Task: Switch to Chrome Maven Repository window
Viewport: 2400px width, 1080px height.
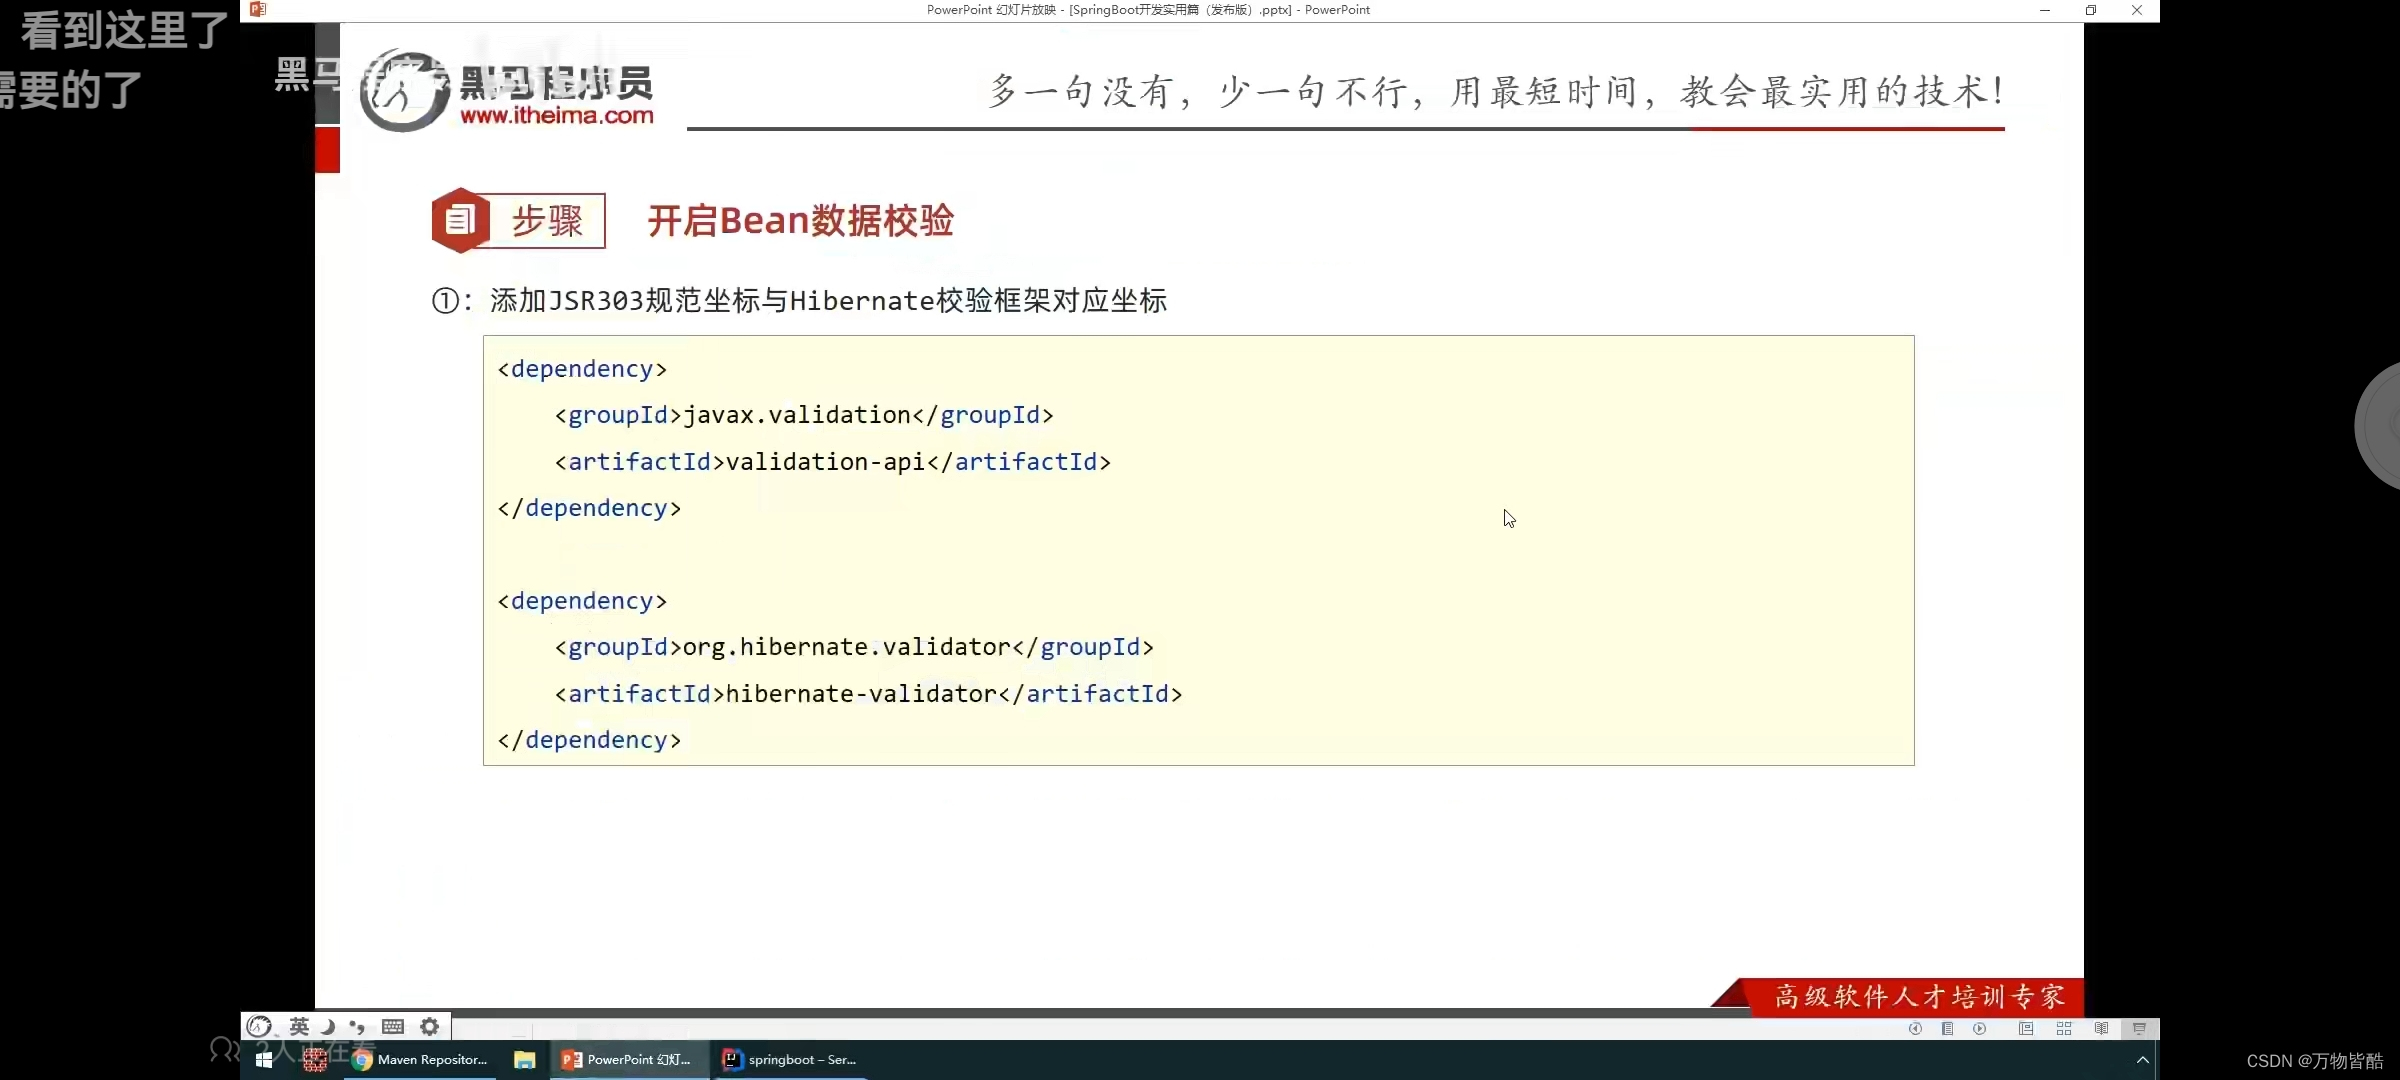Action: 421,1060
